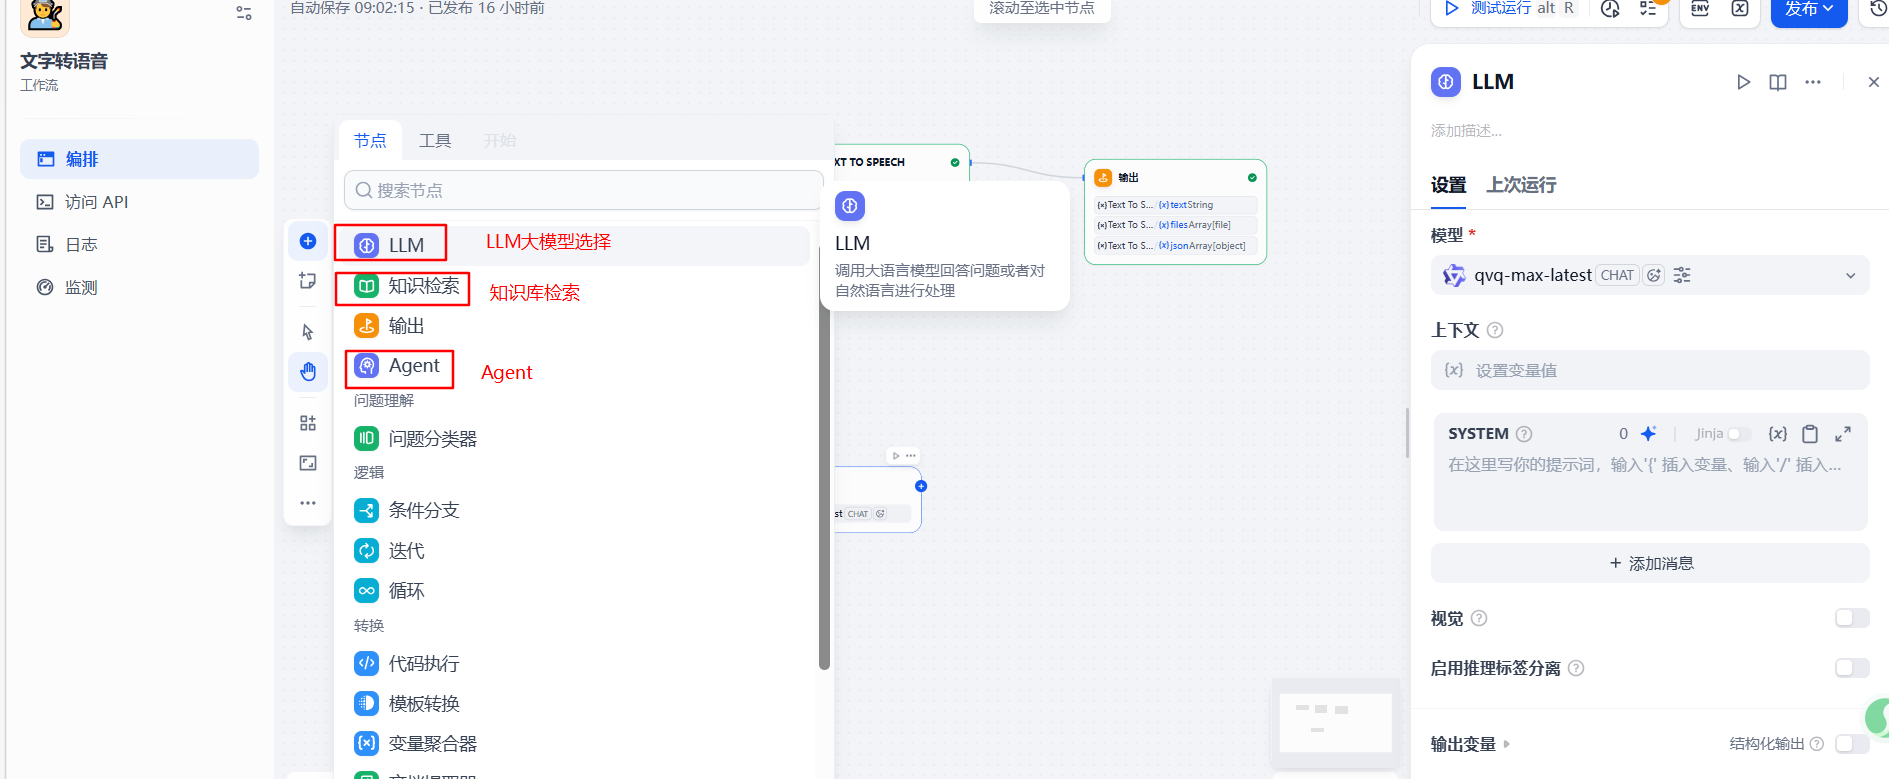
Task: Click the add note icon in canvas toolbar
Action: tap(308, 281)
